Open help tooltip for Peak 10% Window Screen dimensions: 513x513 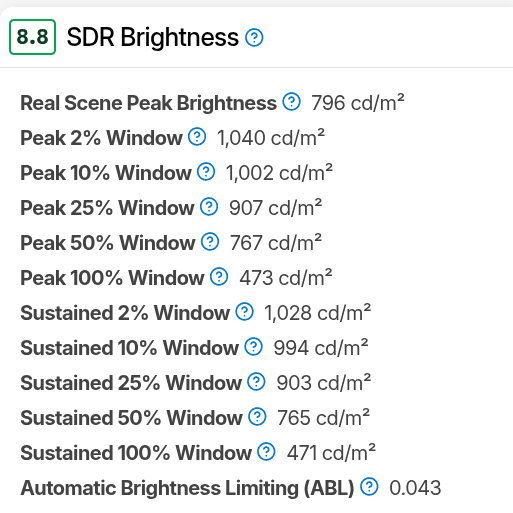coord(206,172)
